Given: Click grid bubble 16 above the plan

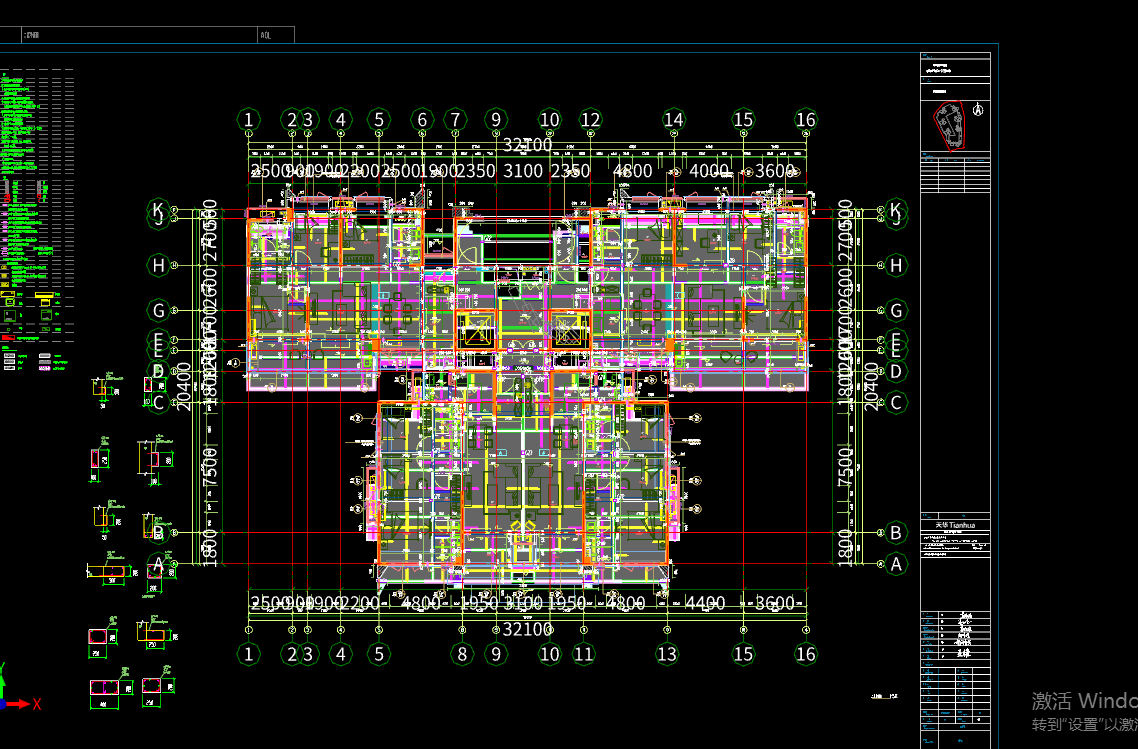Looking at the screenshot, I should 806,120.
